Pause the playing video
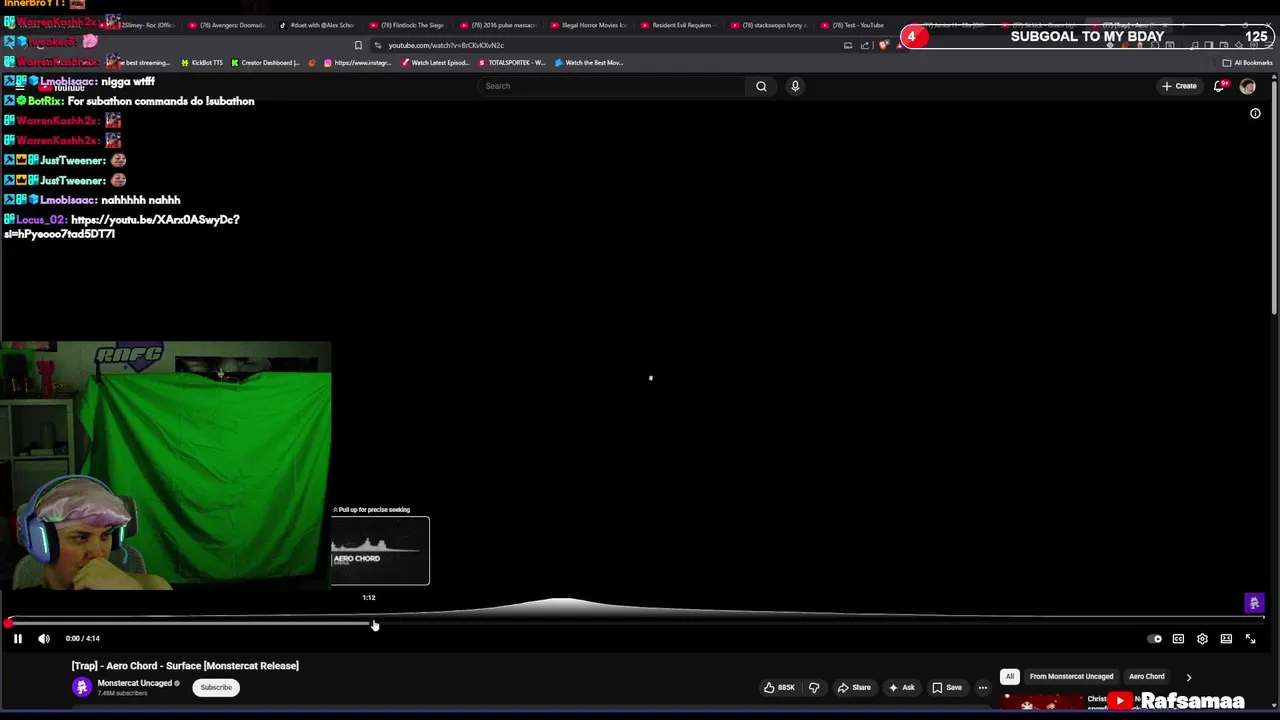This screenshot has height=720, width=1280. [17, 638]
